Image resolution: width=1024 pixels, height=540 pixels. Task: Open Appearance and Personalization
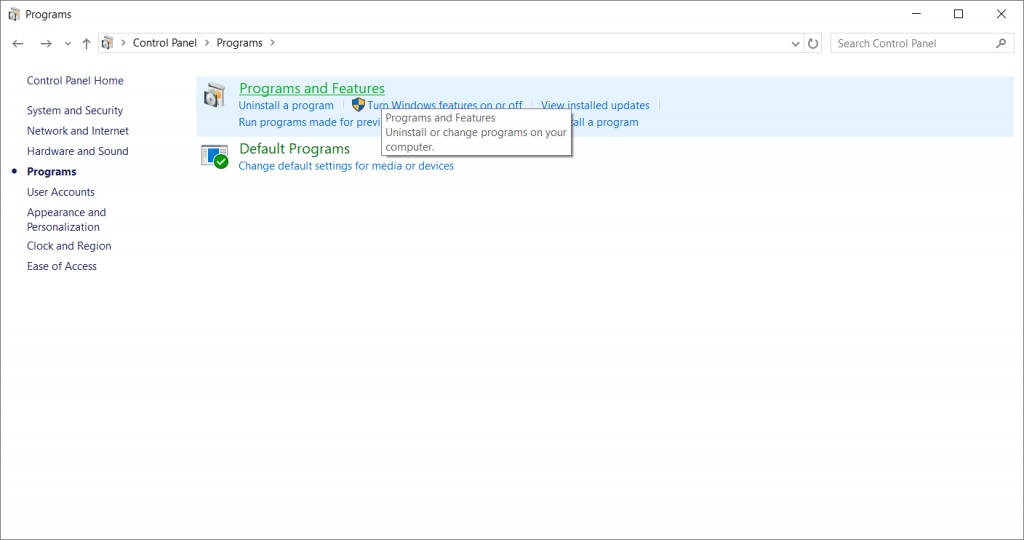[66, 219]
